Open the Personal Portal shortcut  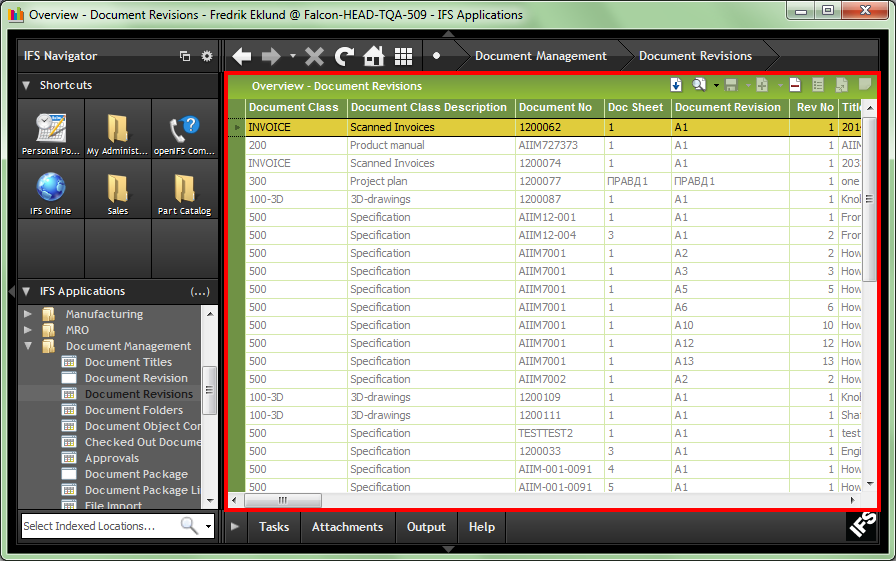(51, 128)
